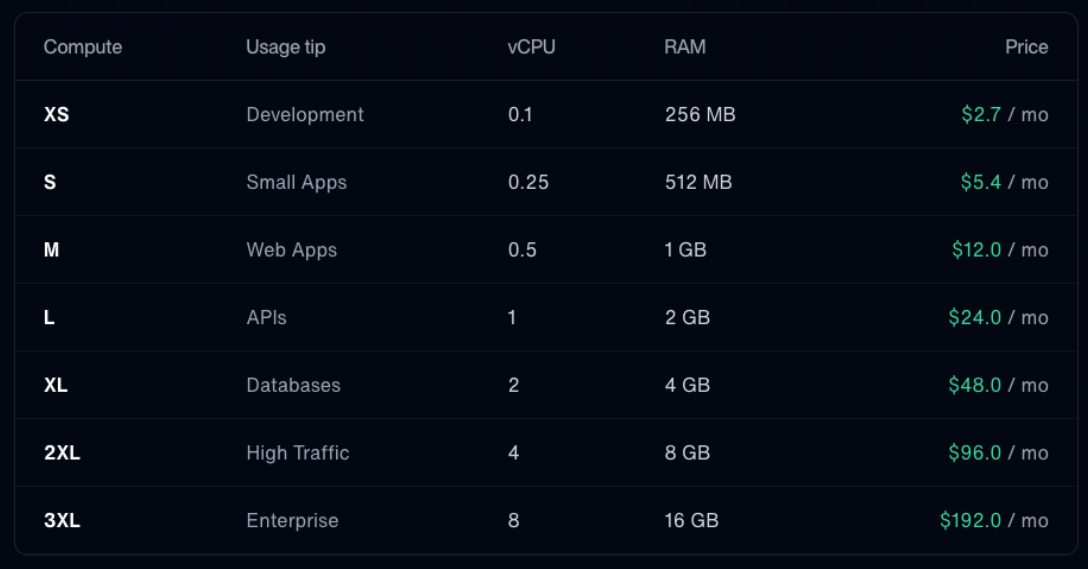Click the Usage tip column header
The width and height of the screenshot is (1088, 569).
285,47
